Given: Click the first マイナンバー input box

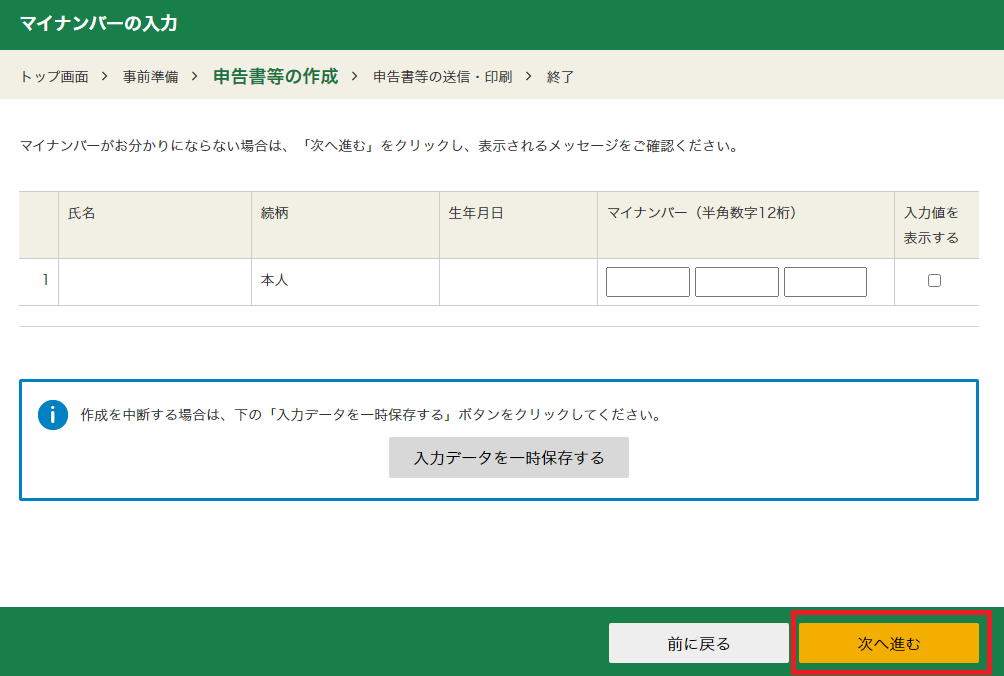Looking at the screenshot, I should (647, 282).
